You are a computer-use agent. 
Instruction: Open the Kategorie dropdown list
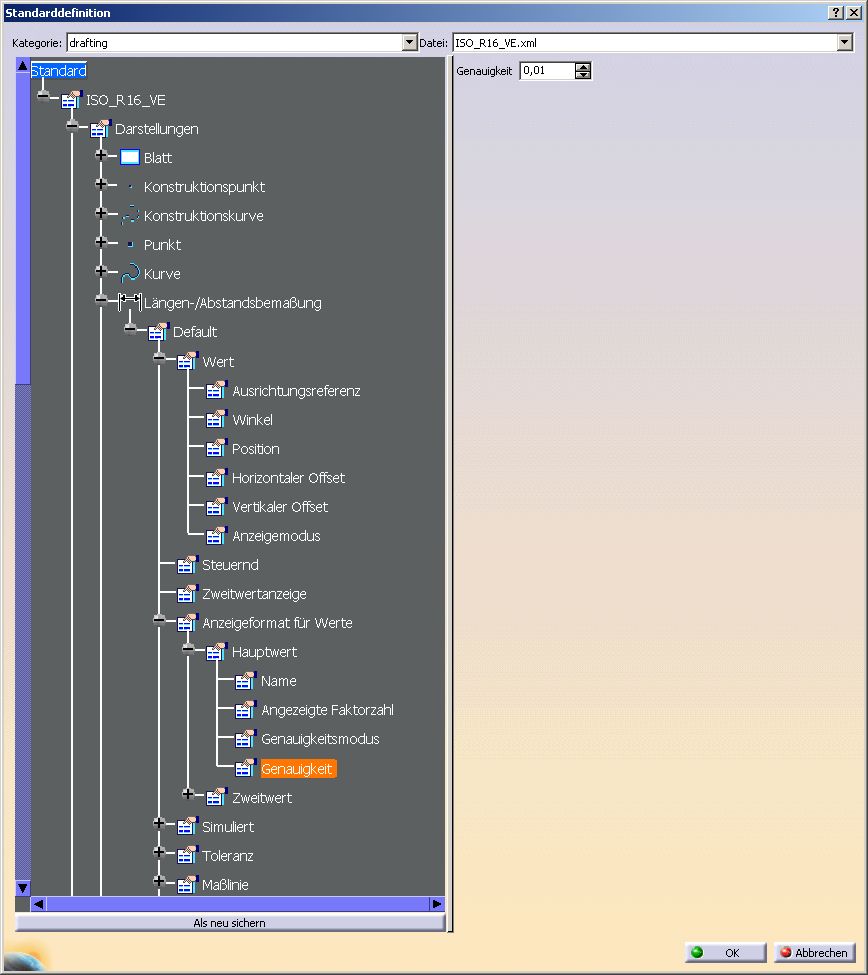coord(409,42)
